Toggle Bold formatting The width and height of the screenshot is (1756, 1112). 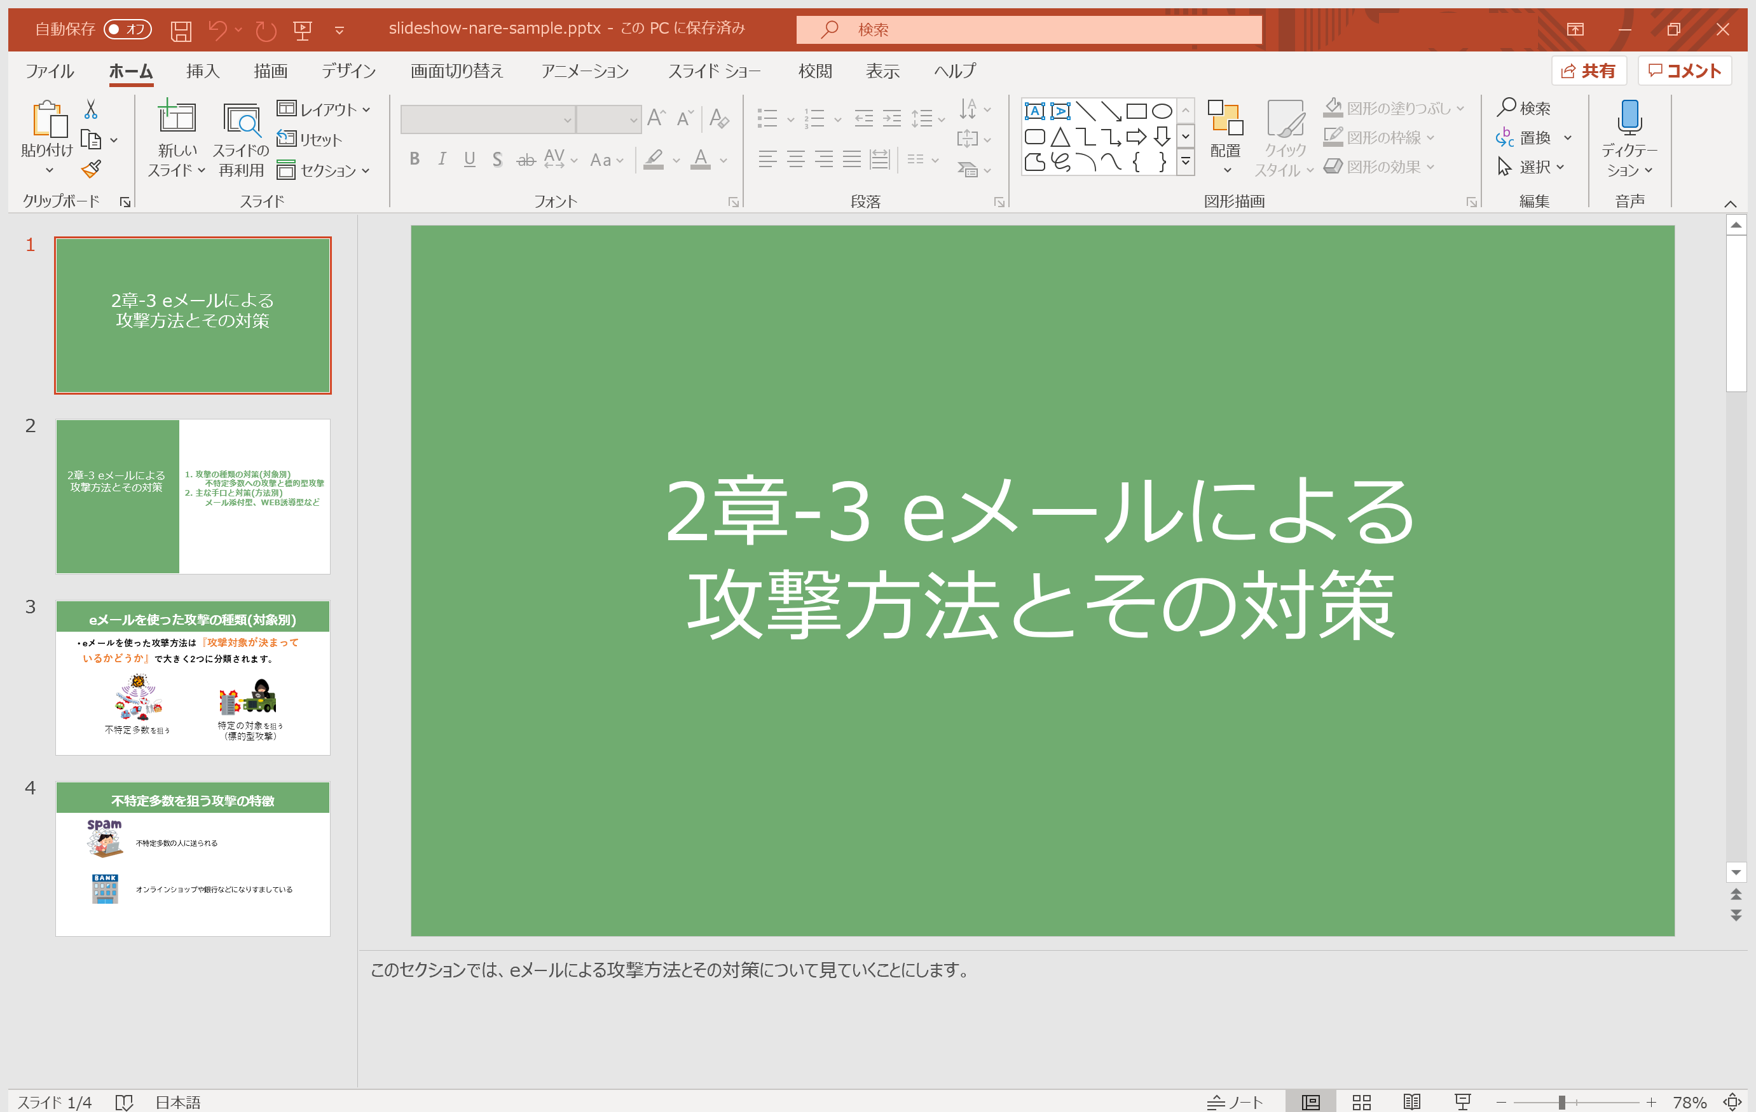click(x=414, y=160)
